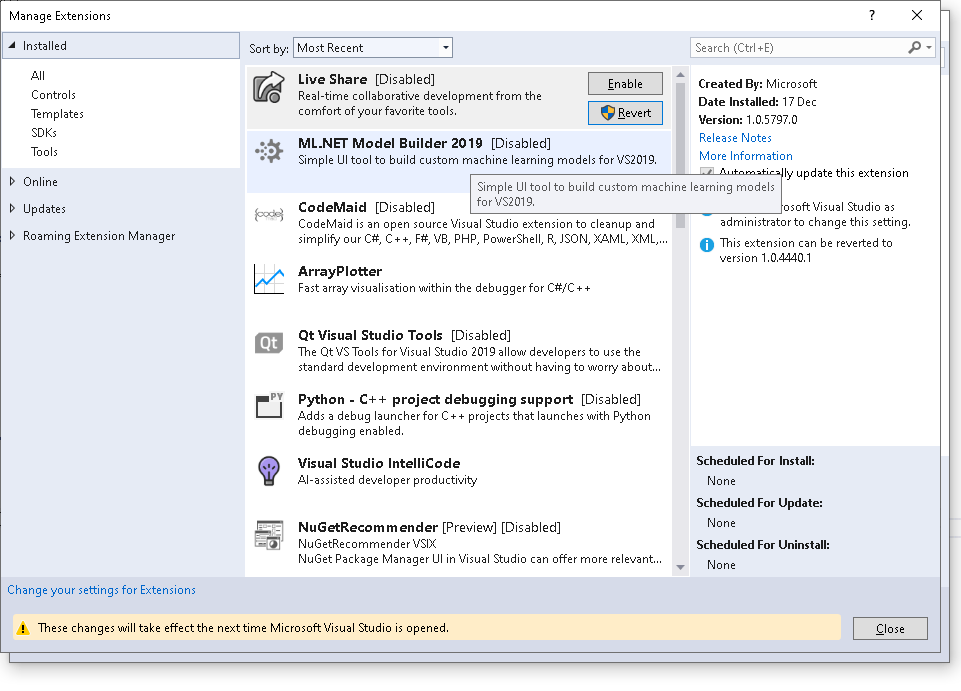Enable the Live Share extension
Viewport: 961px width, 691px height.
(x=625, y=84)
